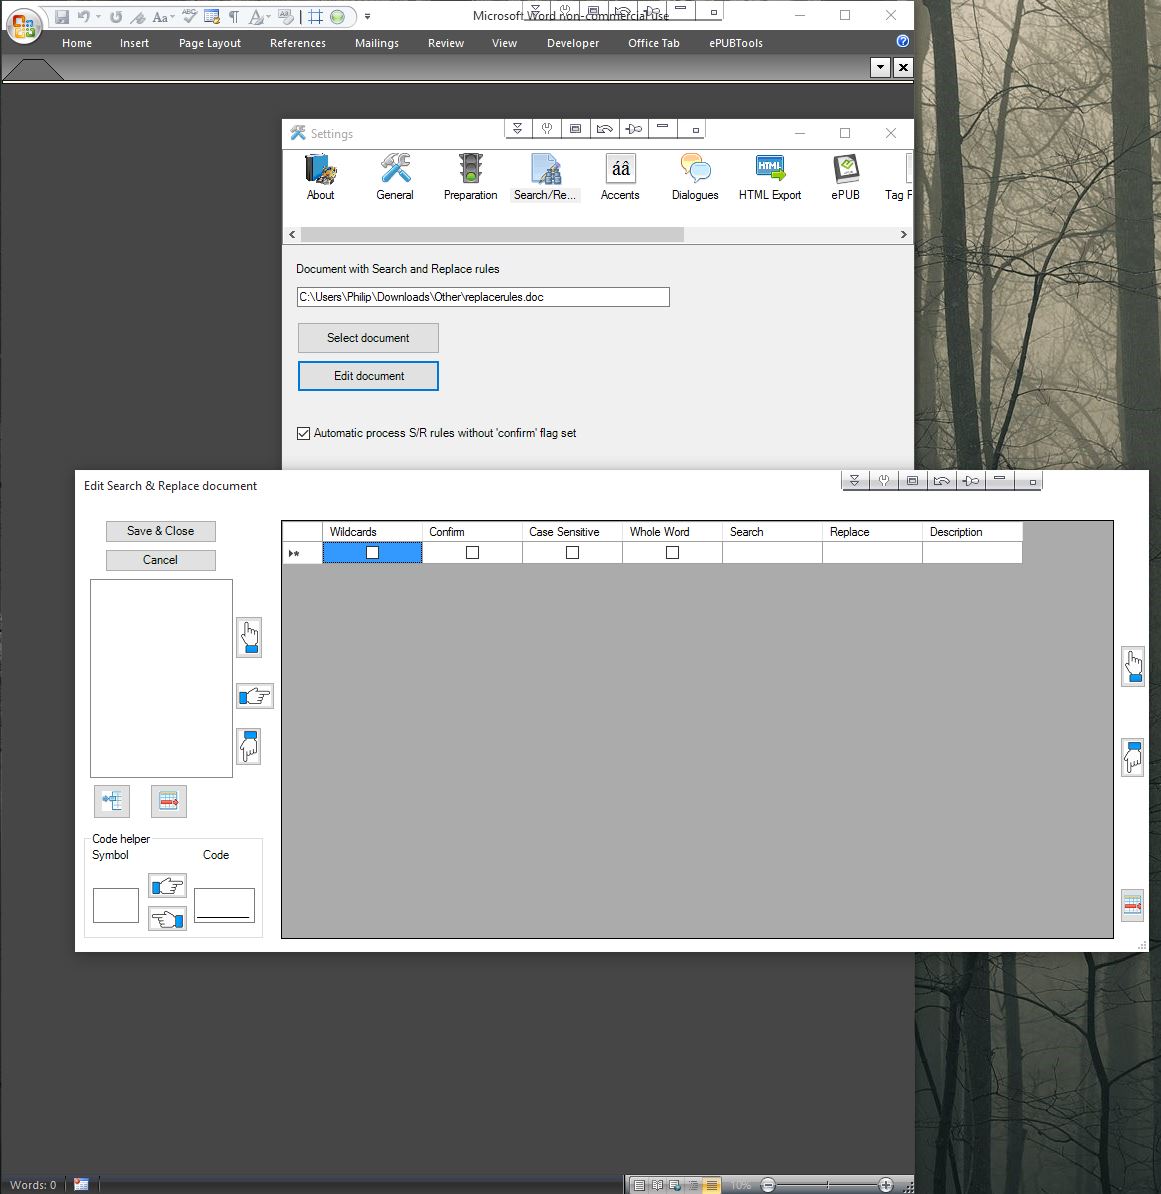1161x1194 pixels.
Task: Click the move-row-up hand icon right of the grid
Action: [x=1133, y=667]
